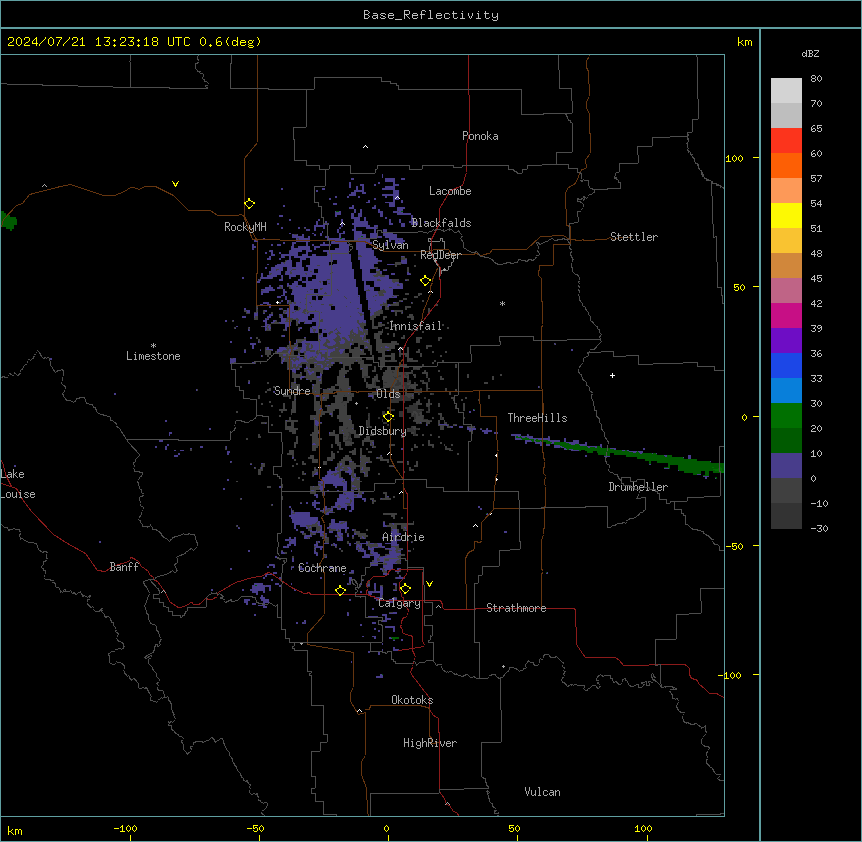Pick the slate purple 0-10 dBZ legend swatch
The image size is (862, 842).
786,466
